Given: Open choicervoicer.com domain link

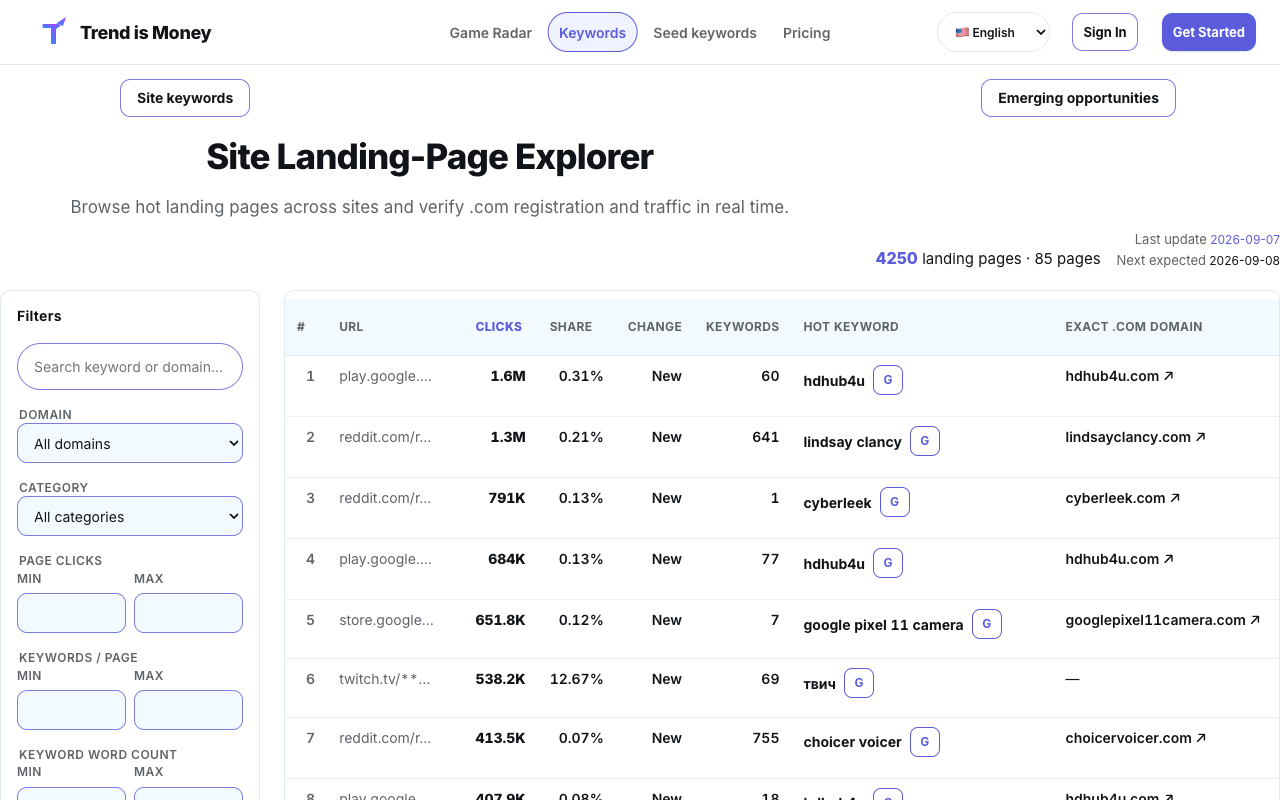Looking at the screenshot, I should click(x=1136, y=738).
